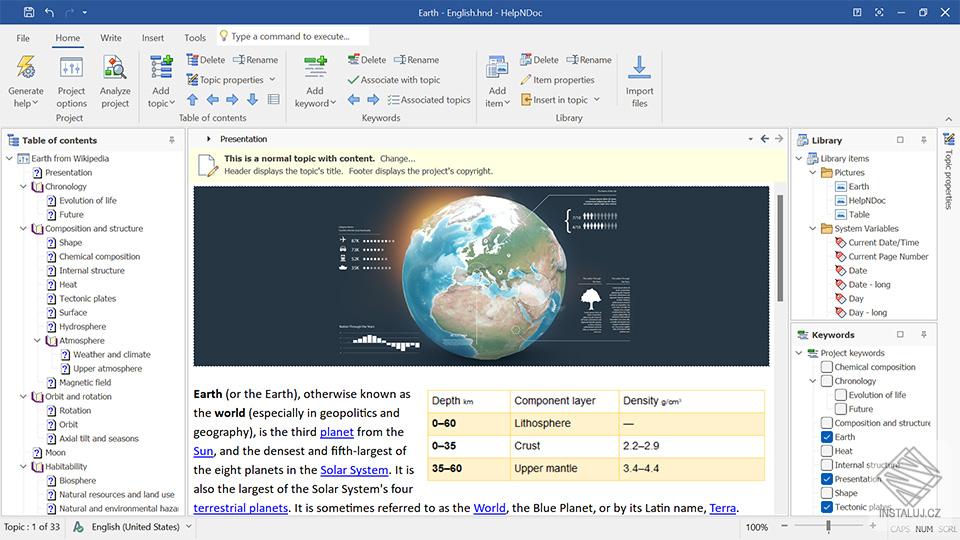Pin the Table of contents panel
The height and width of the screenshot is (540, 960).
point(172,141)
